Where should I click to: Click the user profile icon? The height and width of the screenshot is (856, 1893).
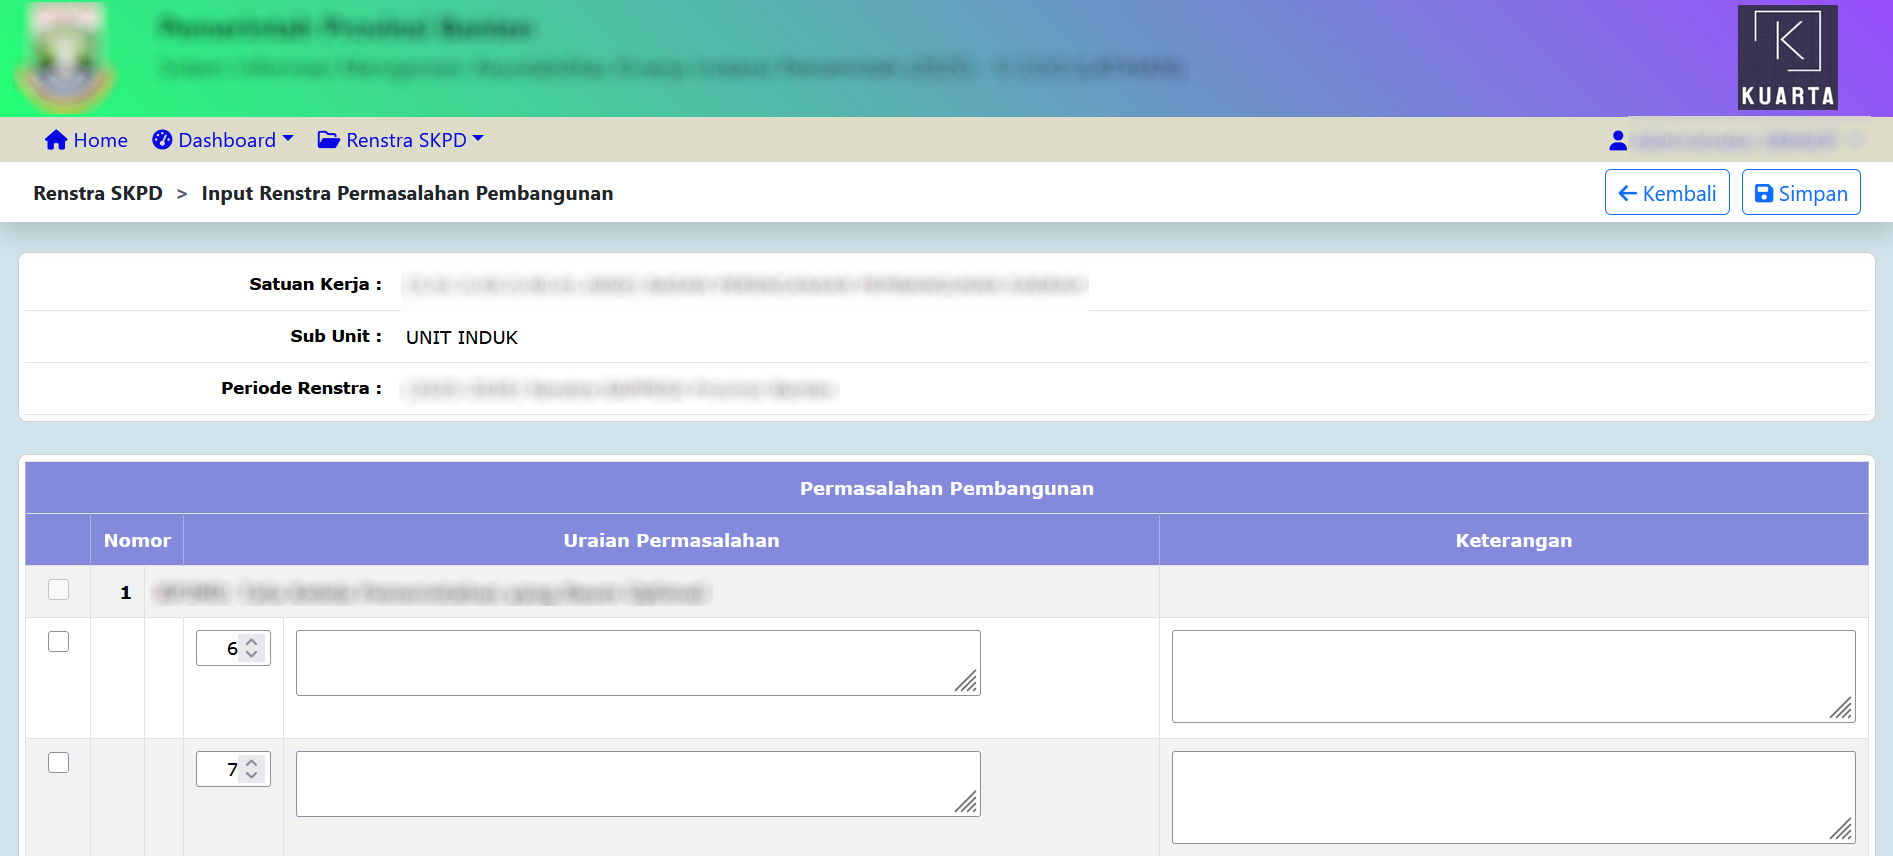[1617, 141]
